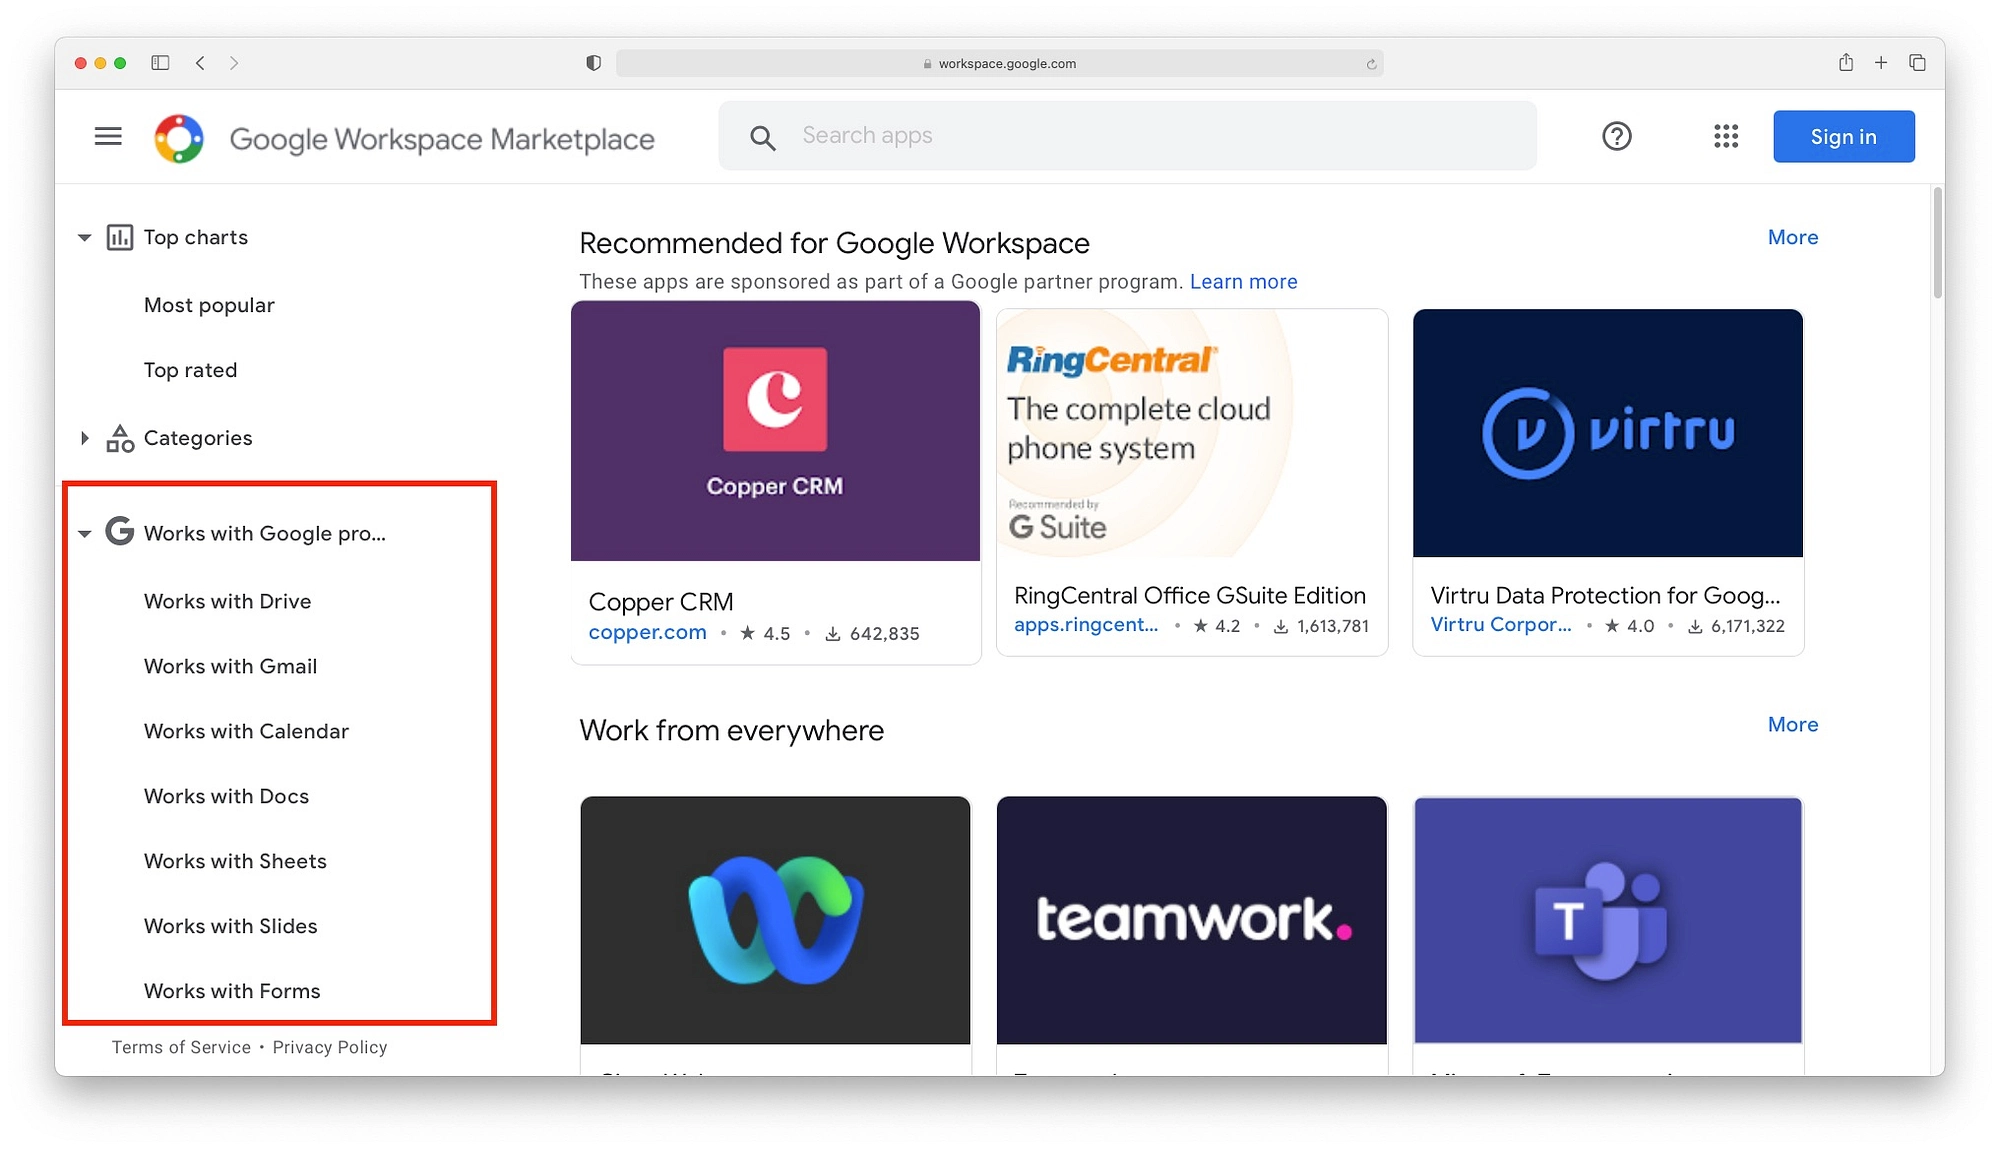This screenshot has width=2000, height=1149.
Task: Collapse Works with Google products arrow
Action: 85,534
